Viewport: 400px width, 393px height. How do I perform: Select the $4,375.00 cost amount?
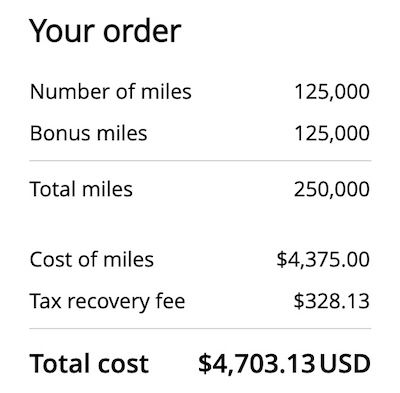click(x=323, y=260)
